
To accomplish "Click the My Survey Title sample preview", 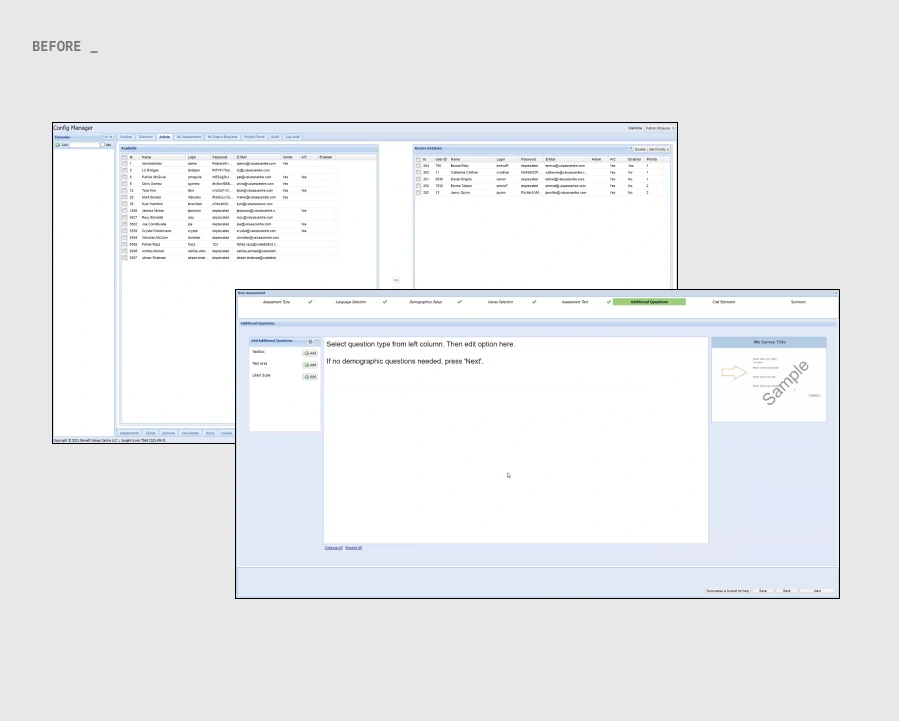I will click(769, 379).
